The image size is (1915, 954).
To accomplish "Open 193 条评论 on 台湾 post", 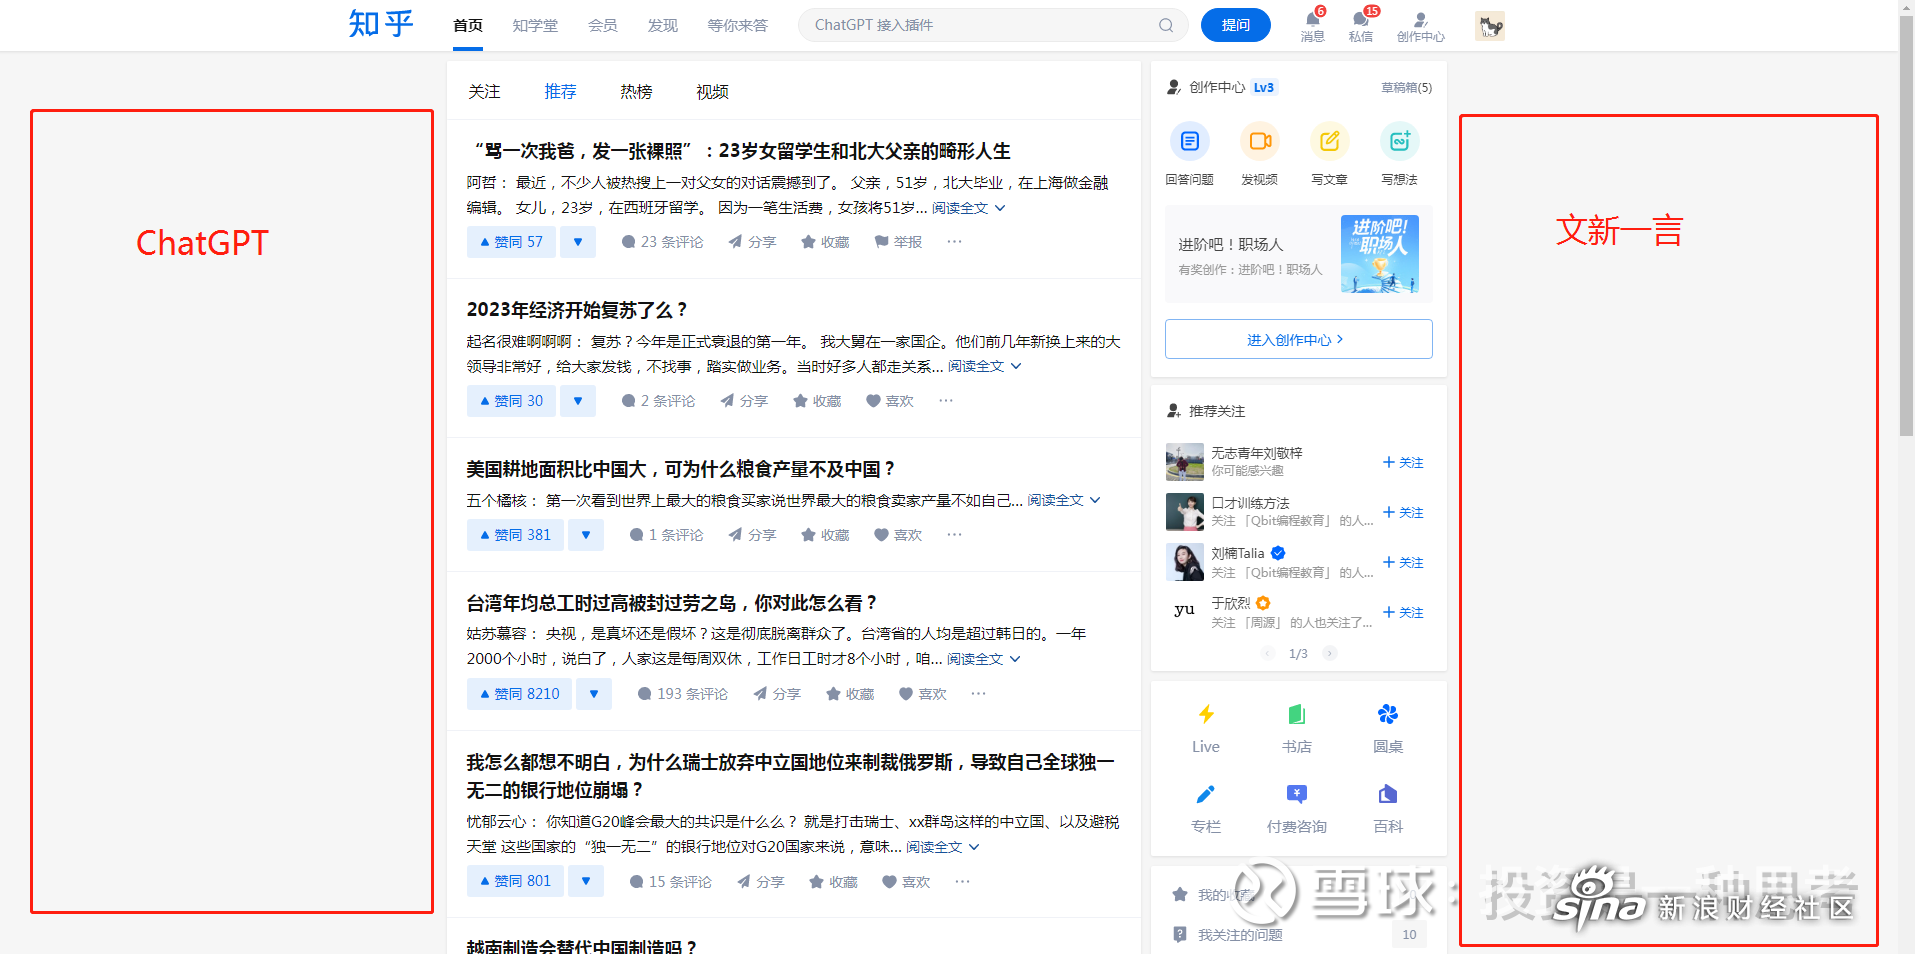I will point(683,694).
